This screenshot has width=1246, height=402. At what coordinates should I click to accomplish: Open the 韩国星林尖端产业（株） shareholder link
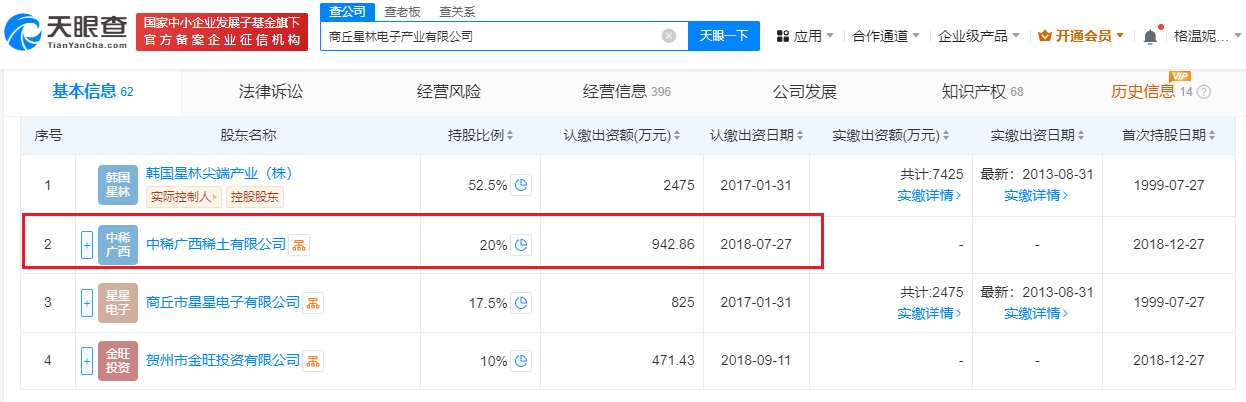pyautogui.click(x=219, y=173)
